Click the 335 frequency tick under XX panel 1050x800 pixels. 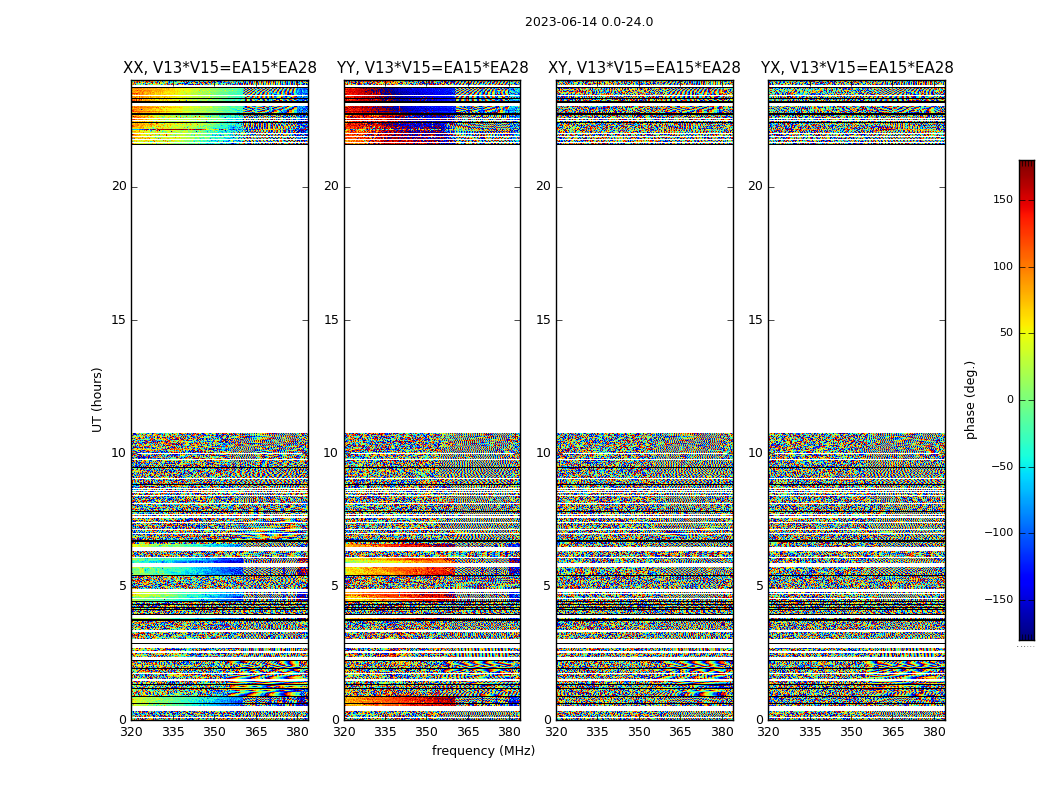click(173, 732)
